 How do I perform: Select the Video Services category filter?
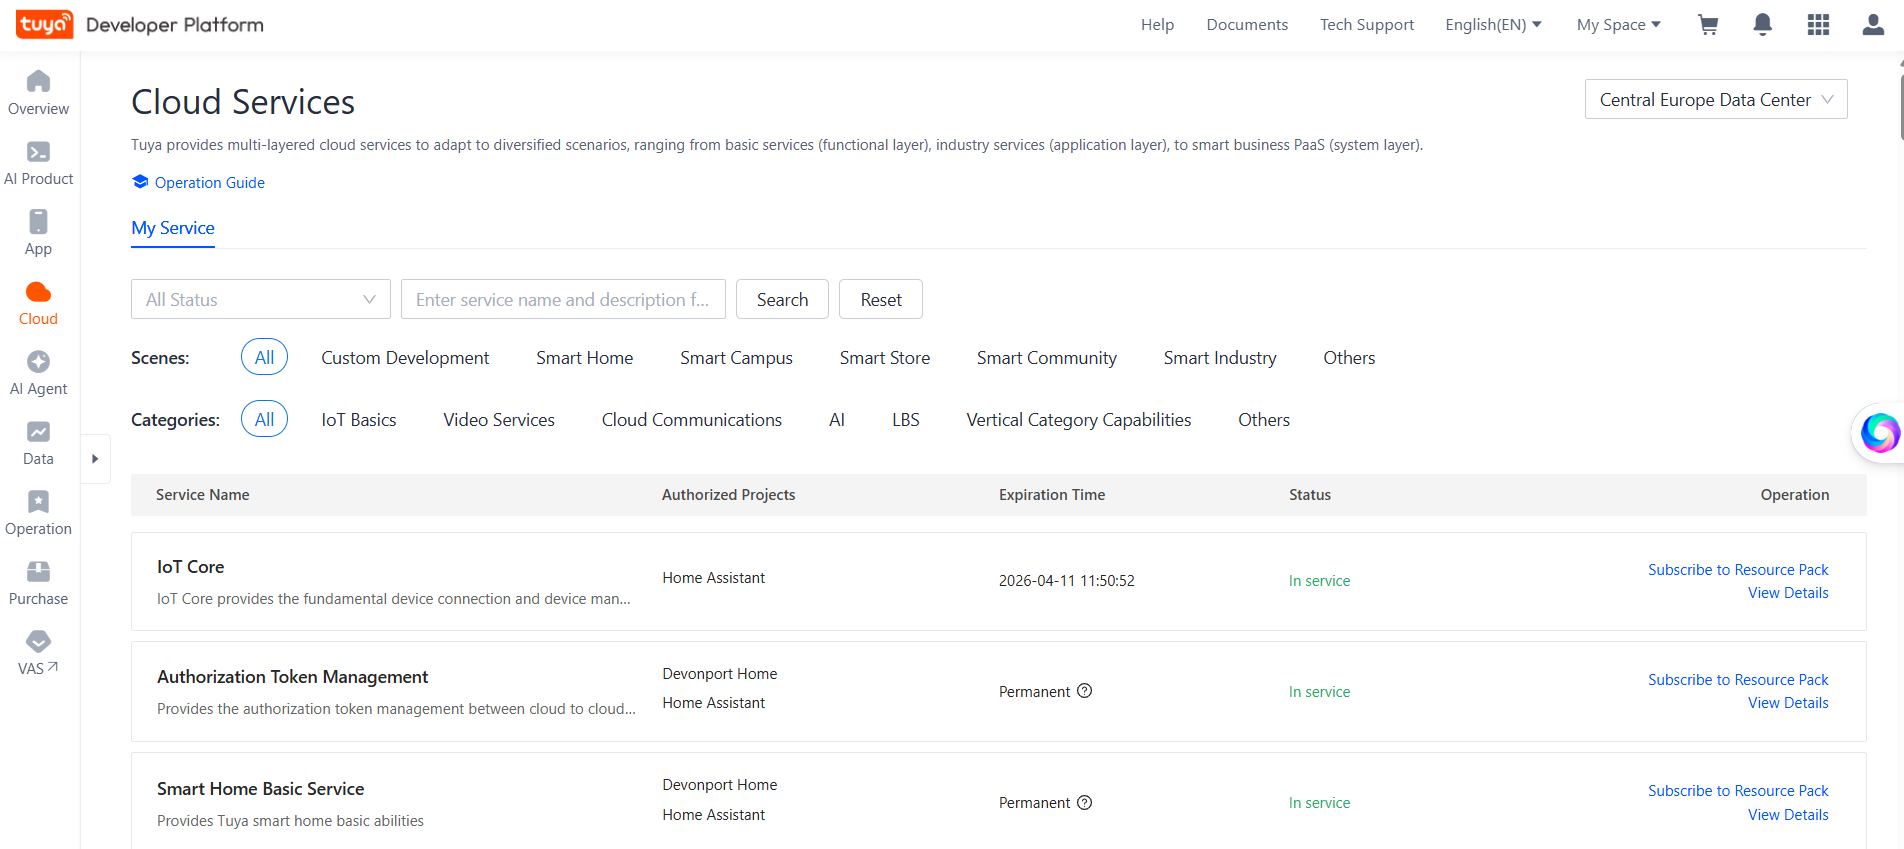[498, 420]
